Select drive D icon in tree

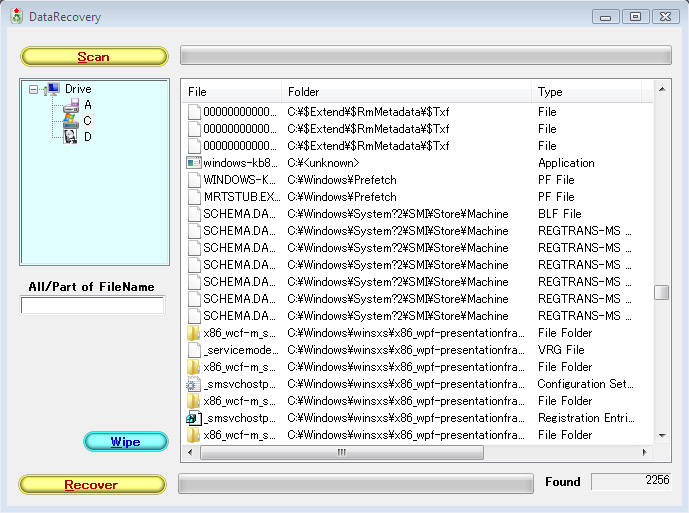[x=71, y=136]
